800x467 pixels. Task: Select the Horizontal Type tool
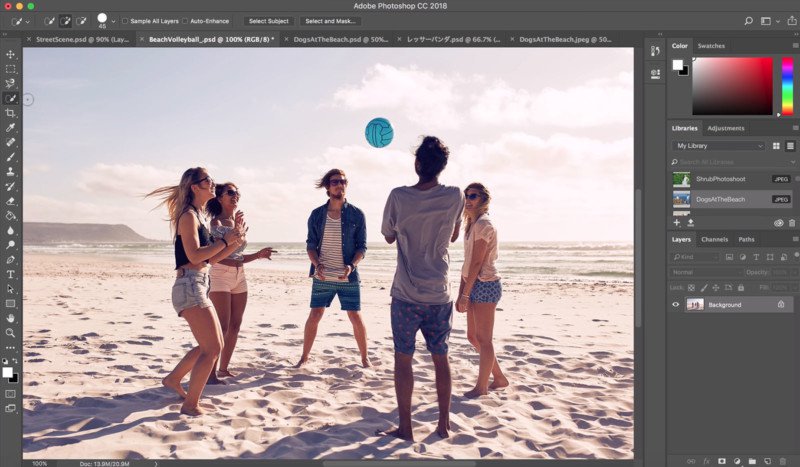click(10, 275)
